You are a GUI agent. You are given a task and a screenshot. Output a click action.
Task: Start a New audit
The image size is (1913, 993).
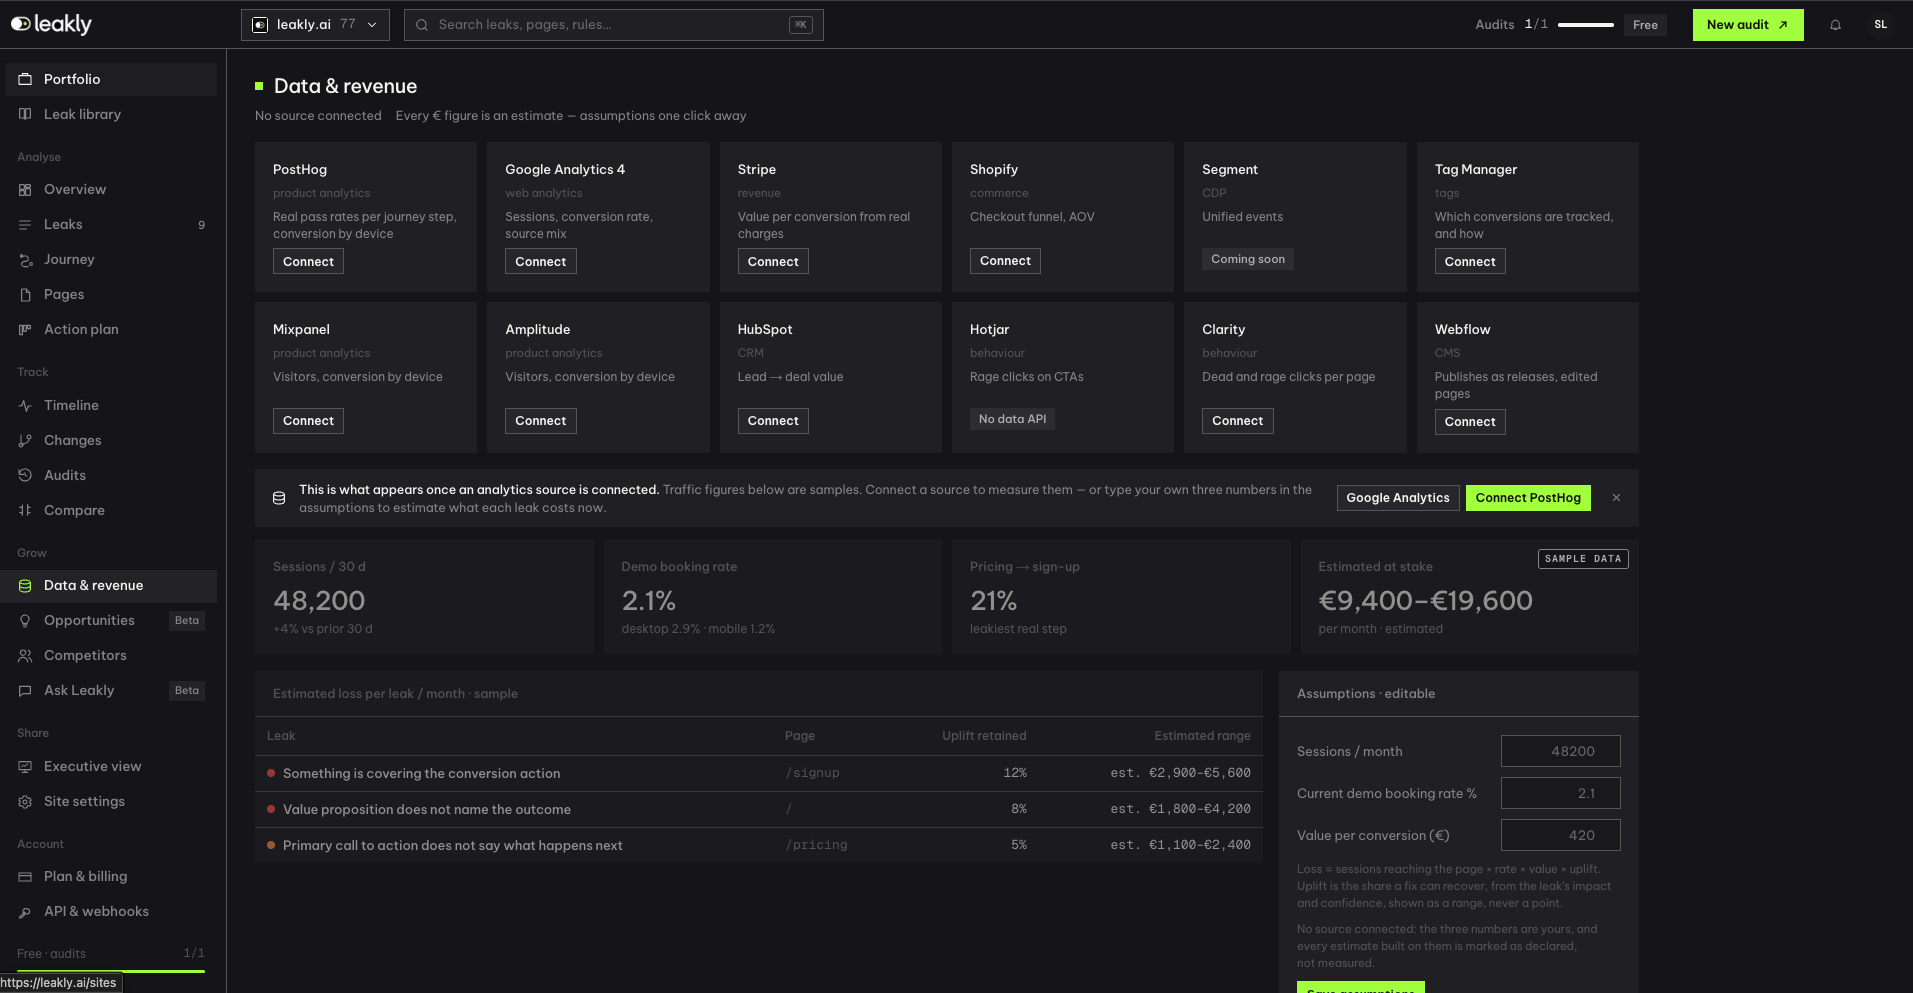(x=1748, y=25)
